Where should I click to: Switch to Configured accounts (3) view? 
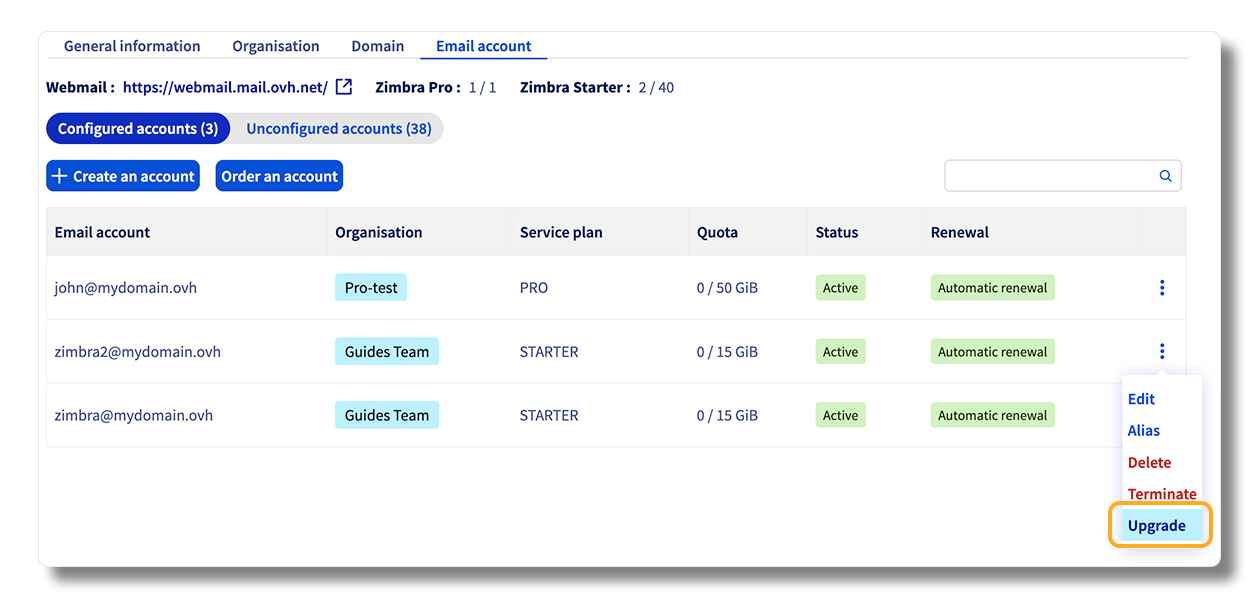138,129
